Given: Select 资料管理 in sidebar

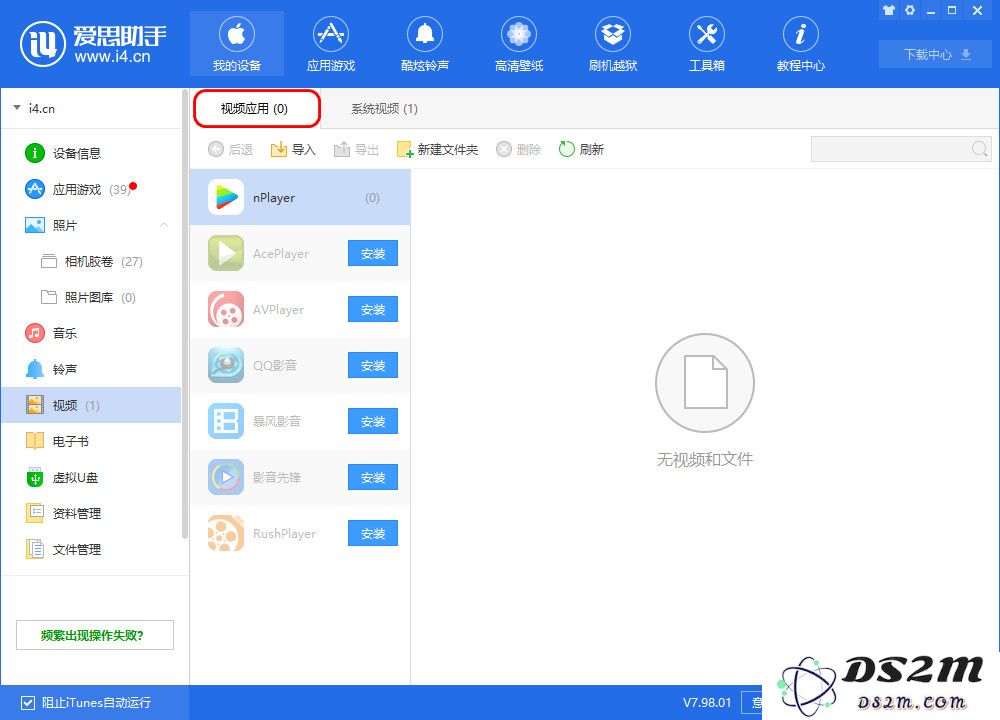Looking at the screenshot, I should click(91, 513).
